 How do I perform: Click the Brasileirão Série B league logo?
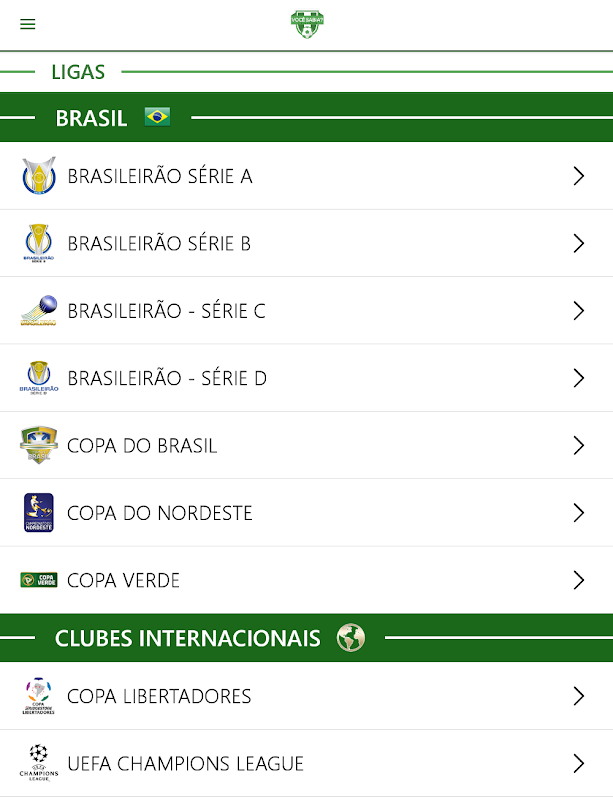(x=39, y=243)
